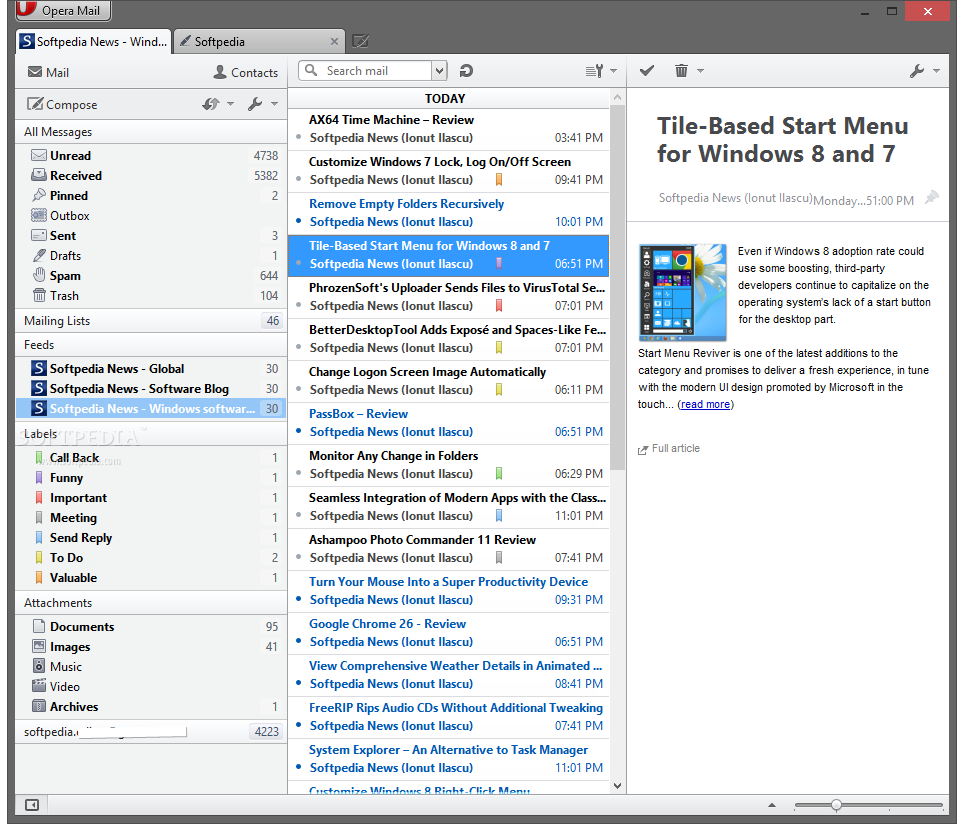This screenshot has height=824, width=957.
Task: Expand the list view settings dropdown arrow
Action: [x=613, y=71]
